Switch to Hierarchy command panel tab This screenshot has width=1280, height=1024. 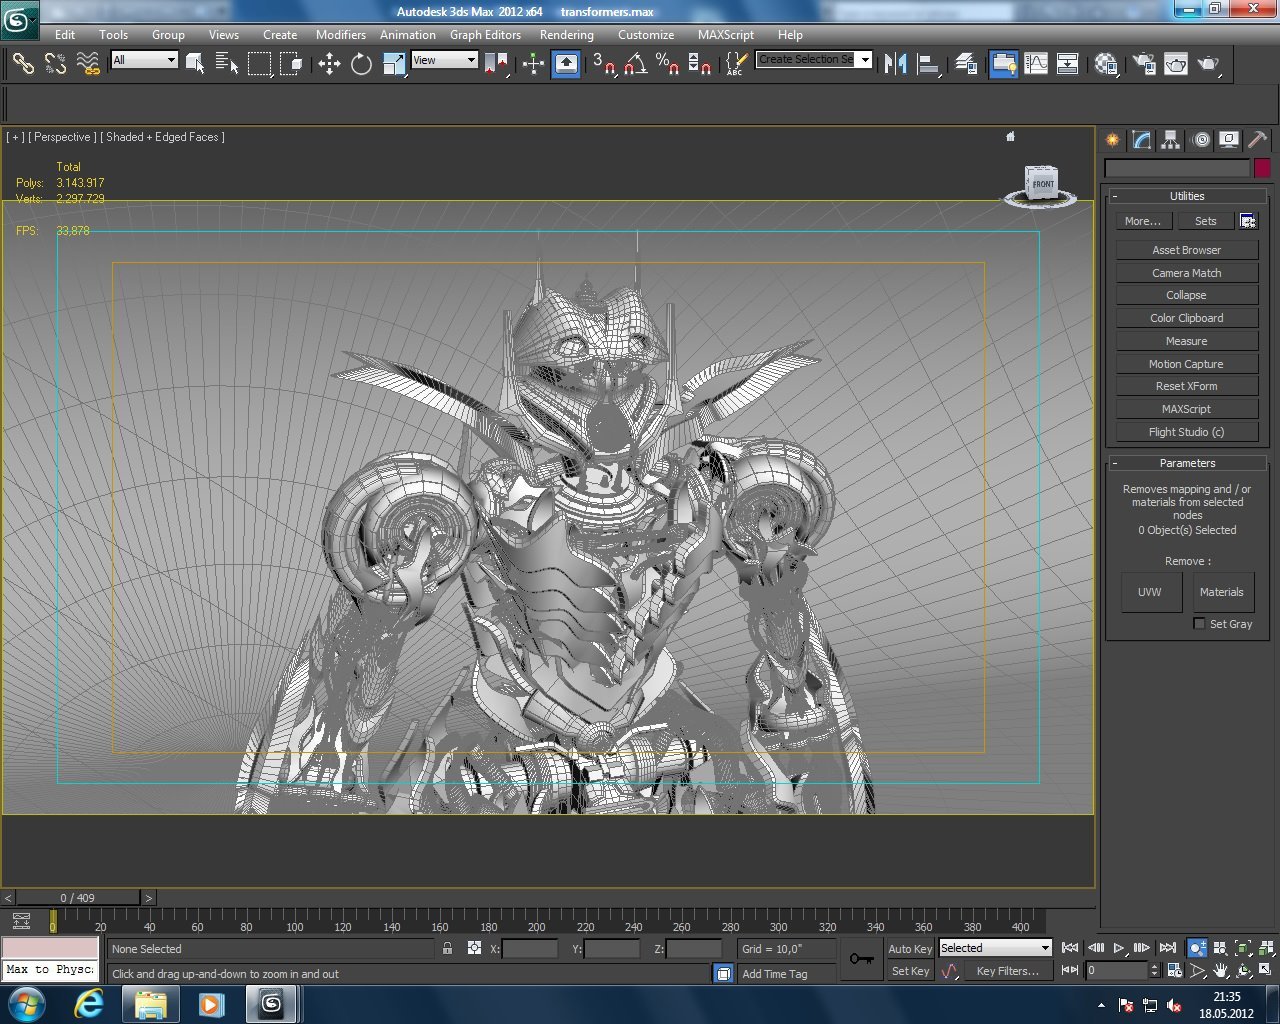point(1171,140)
